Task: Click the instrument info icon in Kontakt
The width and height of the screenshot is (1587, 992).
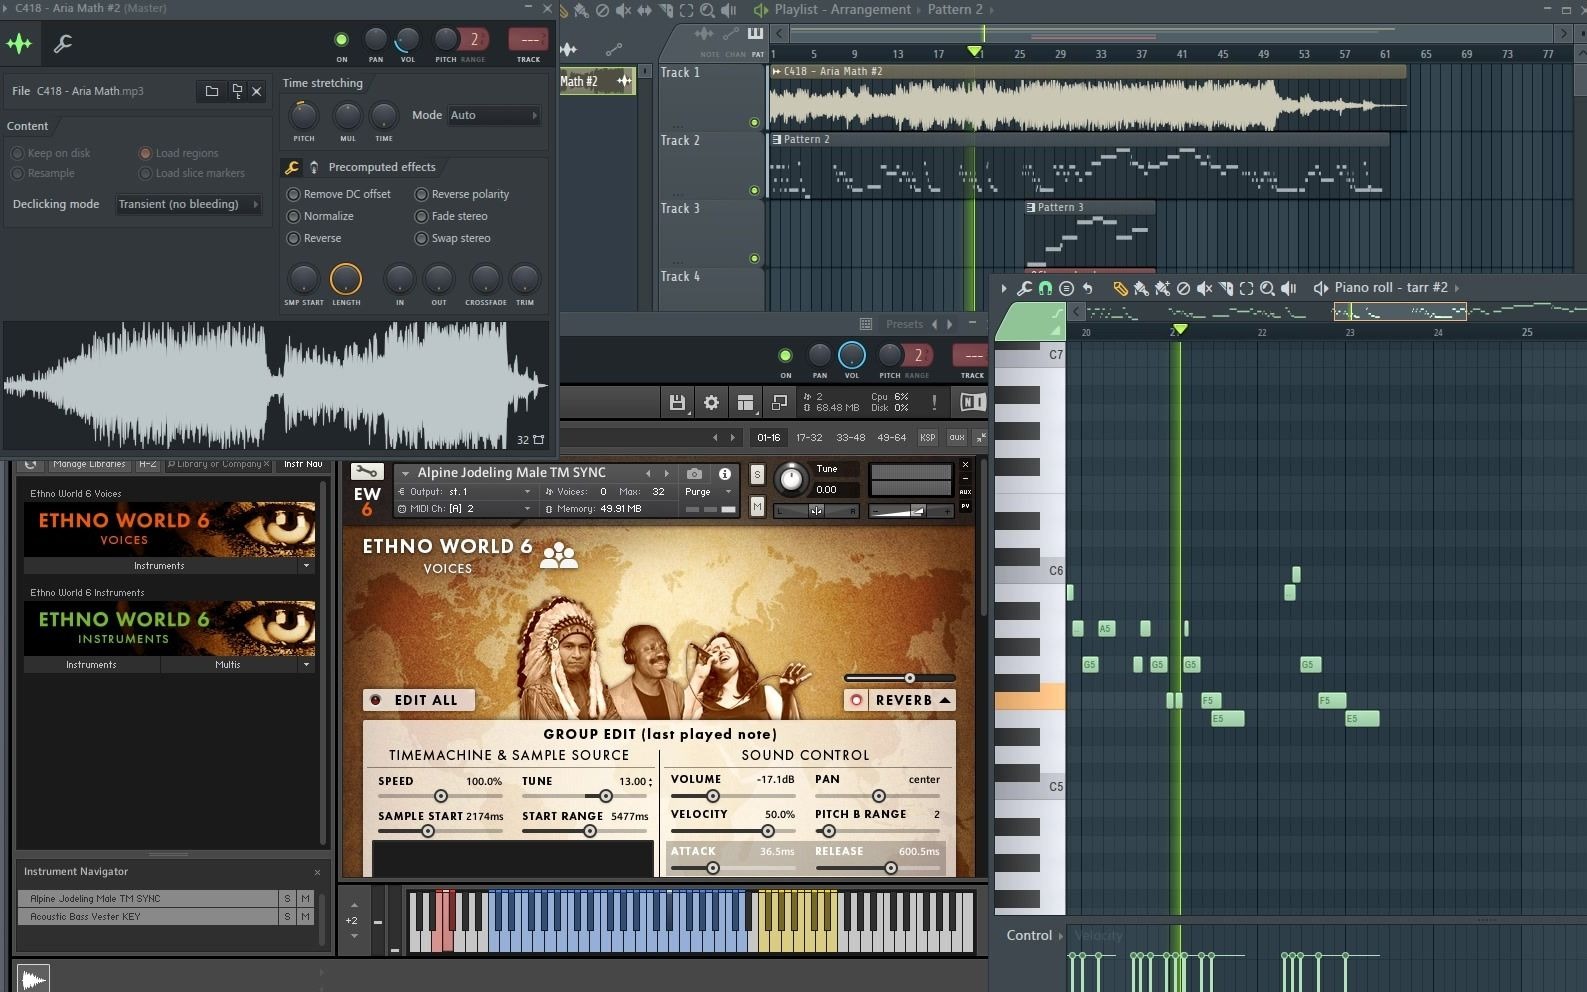Action: (x=725, y=473)
